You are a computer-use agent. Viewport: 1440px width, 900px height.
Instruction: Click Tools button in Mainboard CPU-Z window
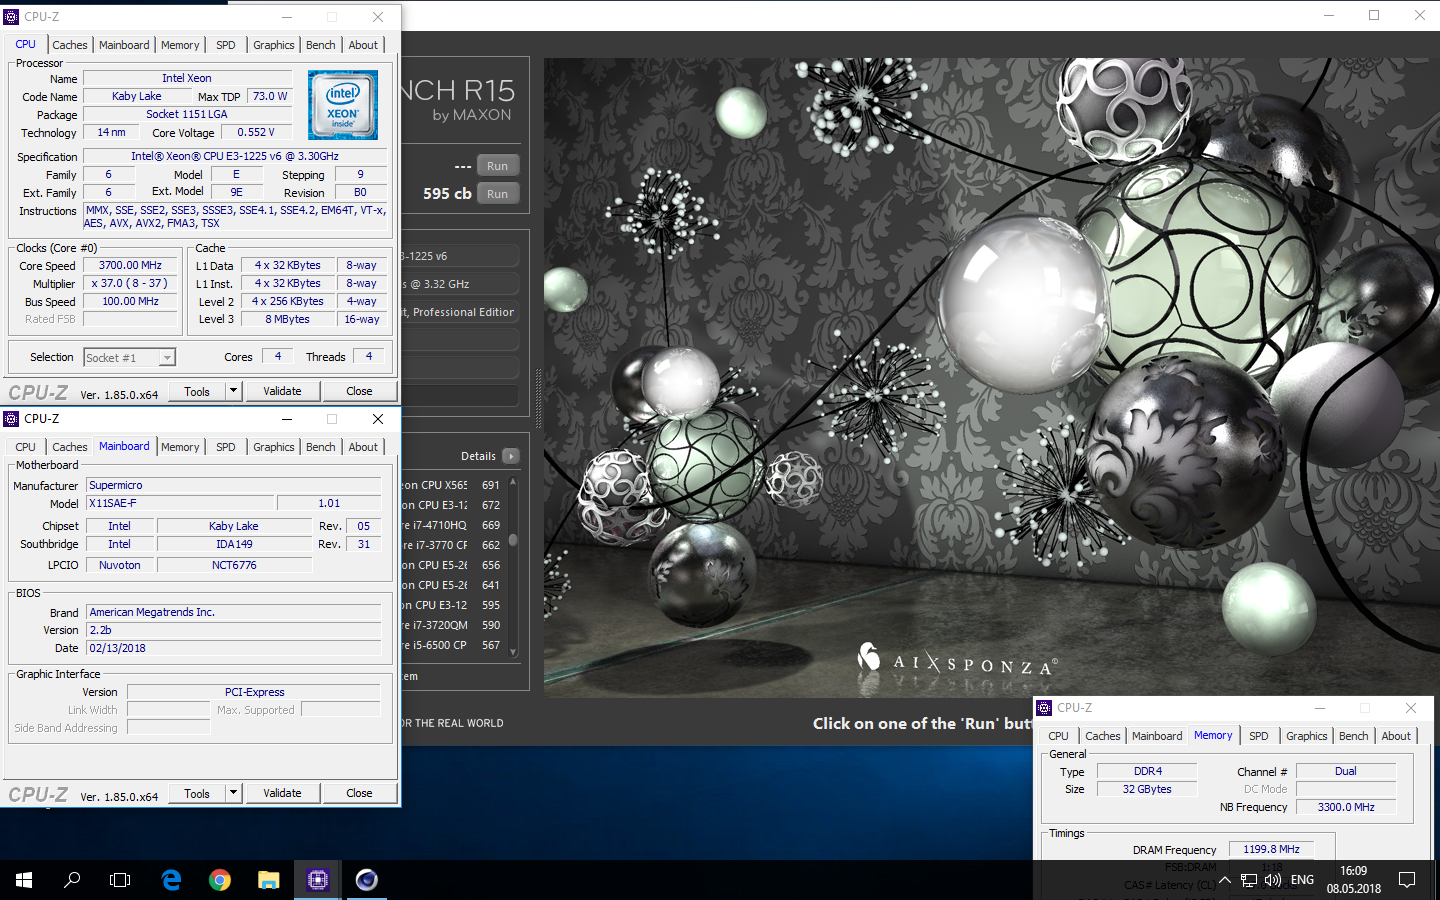(197, 793)
